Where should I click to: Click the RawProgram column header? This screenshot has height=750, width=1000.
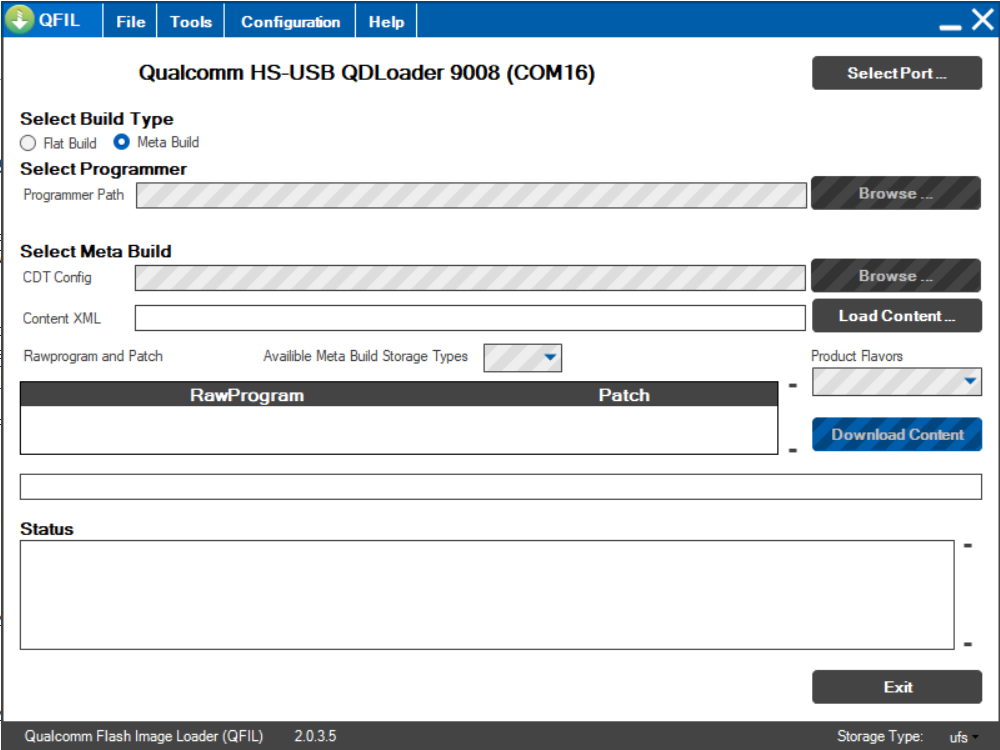tap(247, 395)
